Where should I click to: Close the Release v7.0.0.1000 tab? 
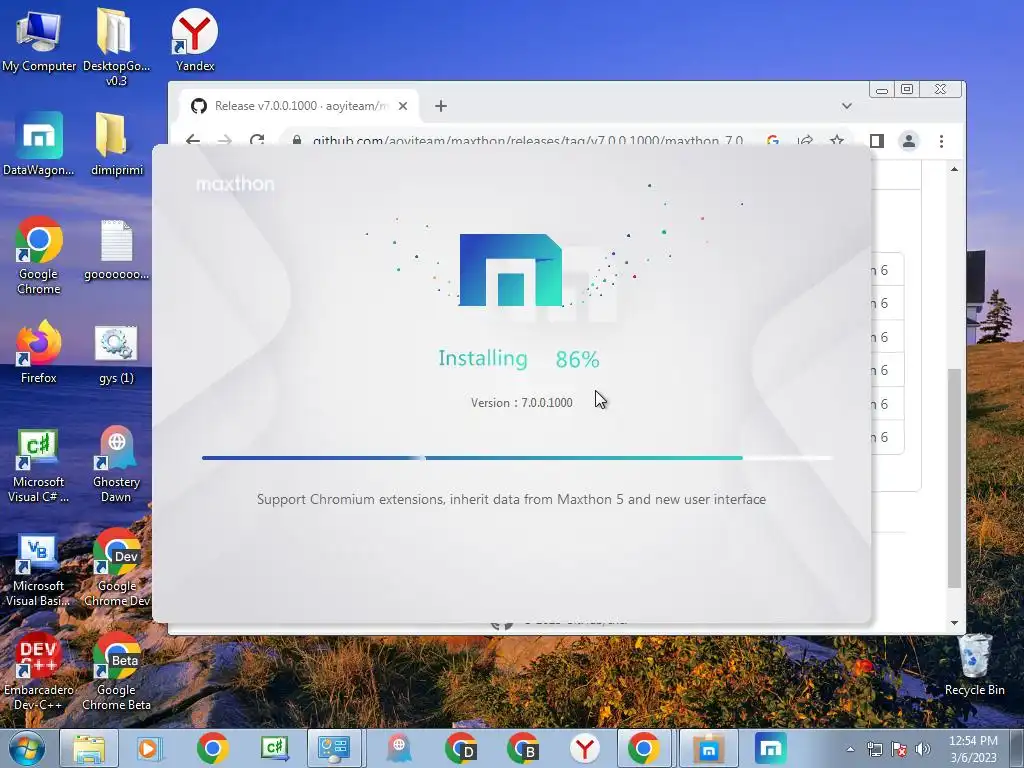click(x=403, y=106)
